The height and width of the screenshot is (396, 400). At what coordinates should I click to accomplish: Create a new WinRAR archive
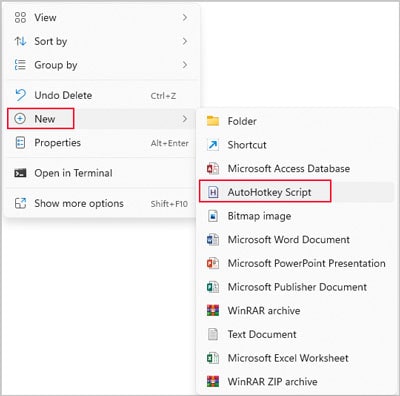click(296, 311)
